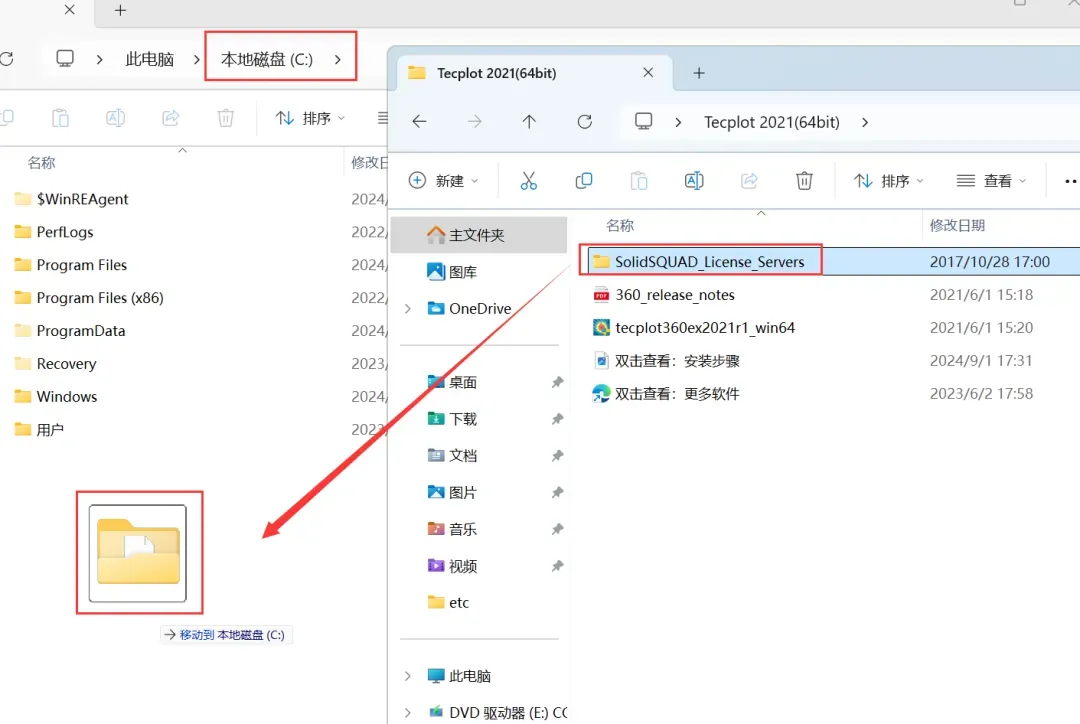1080x724 pixels.
Task: Click 本地磁盘 (C:) breadcrumb segment
Action: coord(267,60)
